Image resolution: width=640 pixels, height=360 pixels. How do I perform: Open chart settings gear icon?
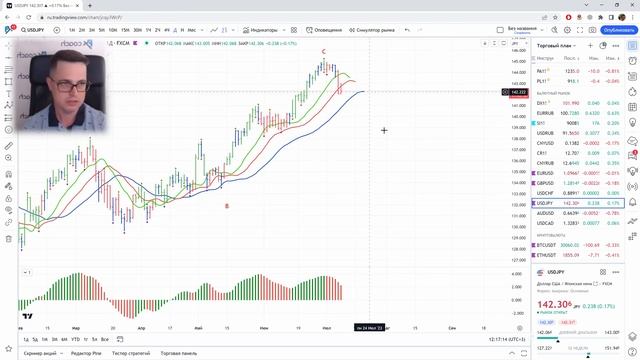(567, 30)
